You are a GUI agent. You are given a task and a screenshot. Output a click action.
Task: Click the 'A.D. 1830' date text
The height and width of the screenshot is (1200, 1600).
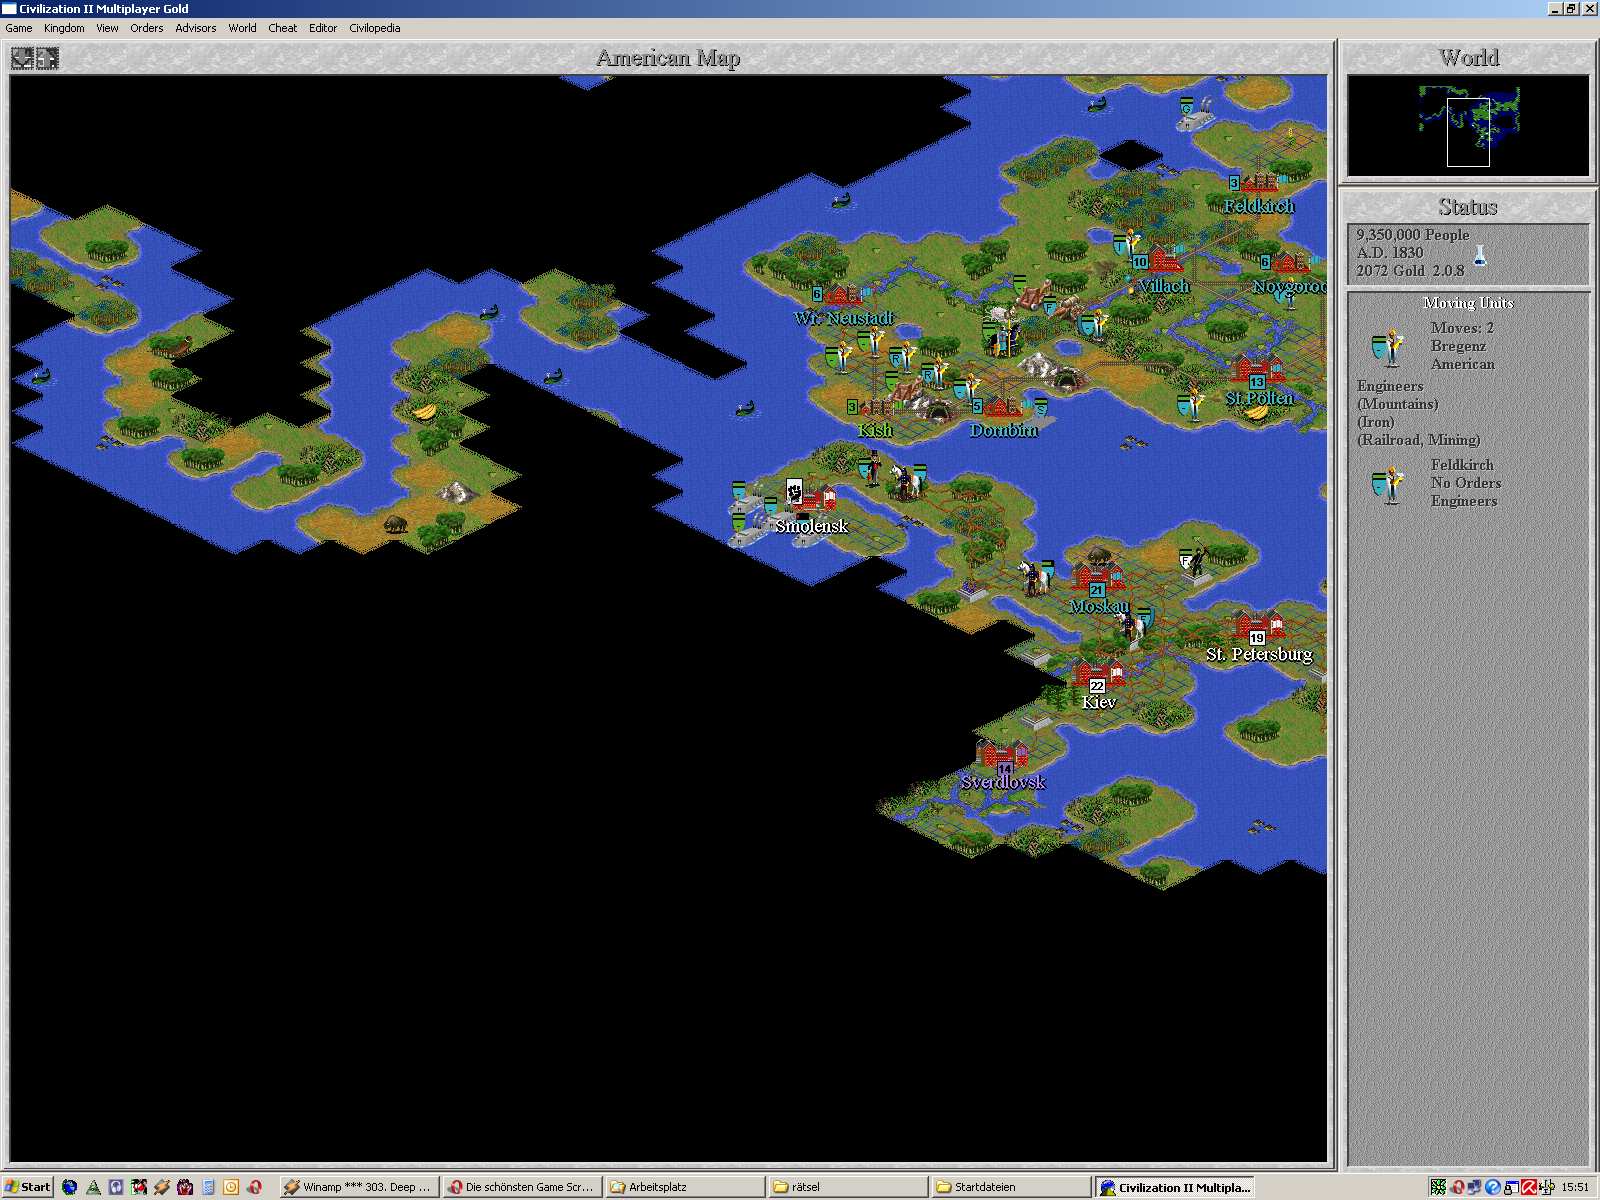coord(1390,253)
